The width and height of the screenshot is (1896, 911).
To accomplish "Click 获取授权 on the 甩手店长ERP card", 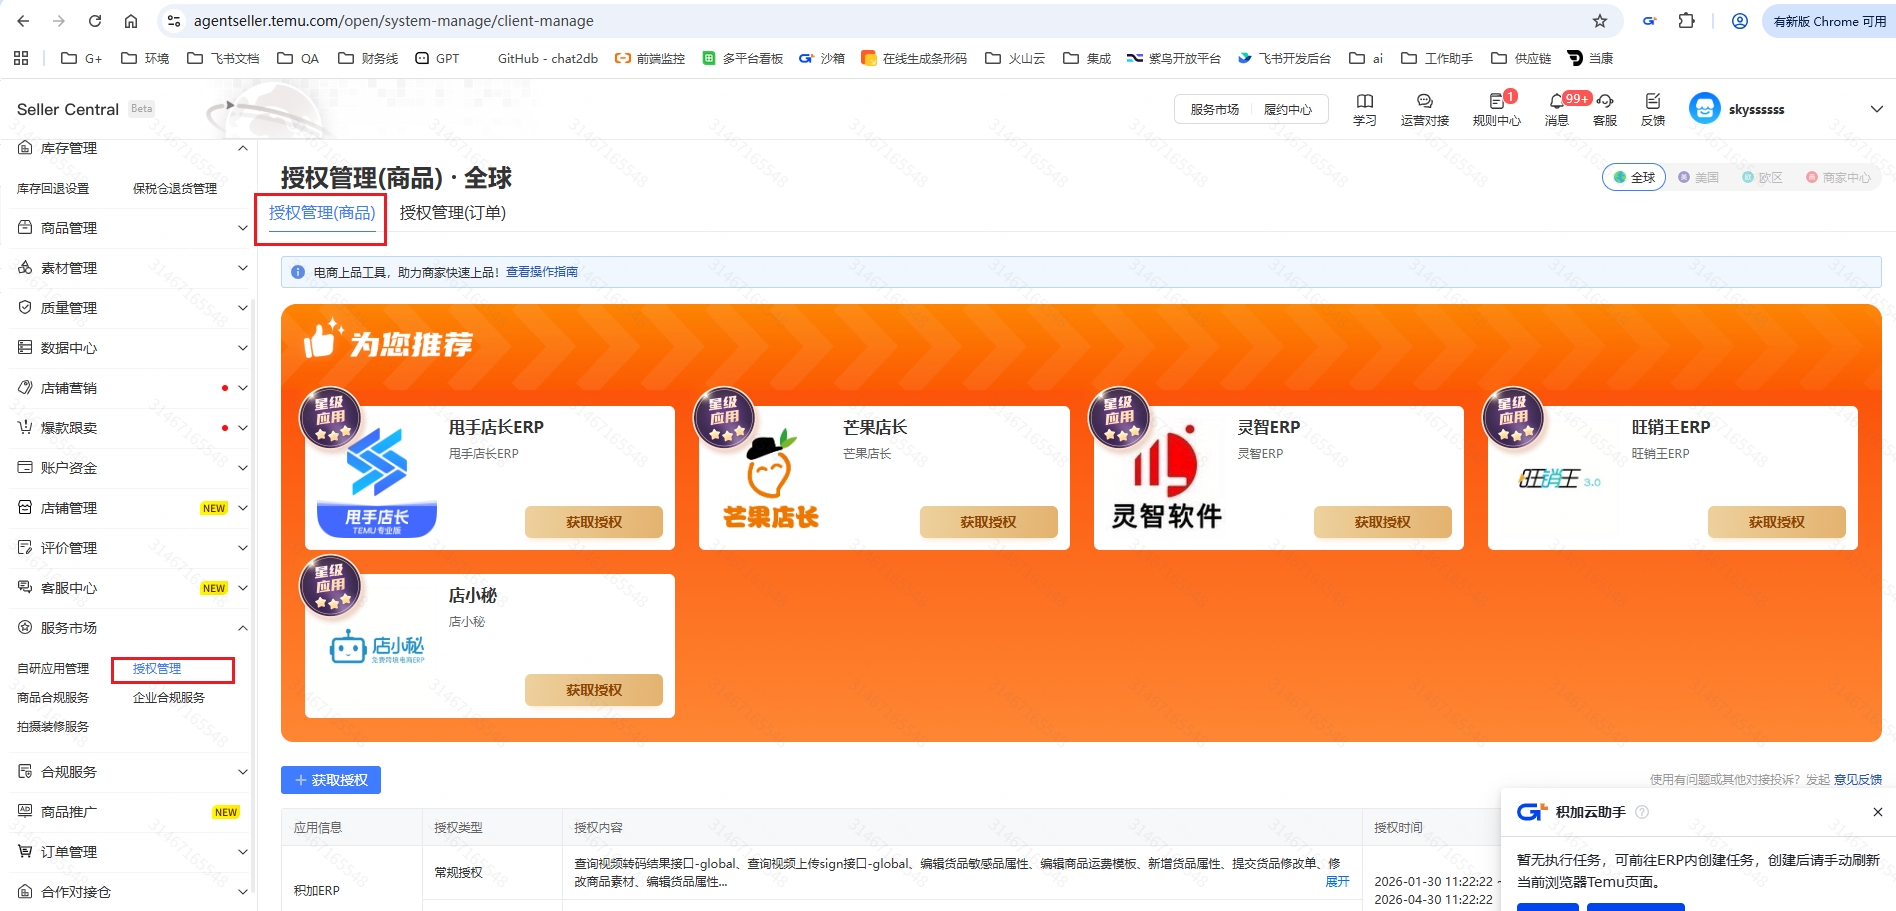I will pyautogui.click(x=594, y=522).
